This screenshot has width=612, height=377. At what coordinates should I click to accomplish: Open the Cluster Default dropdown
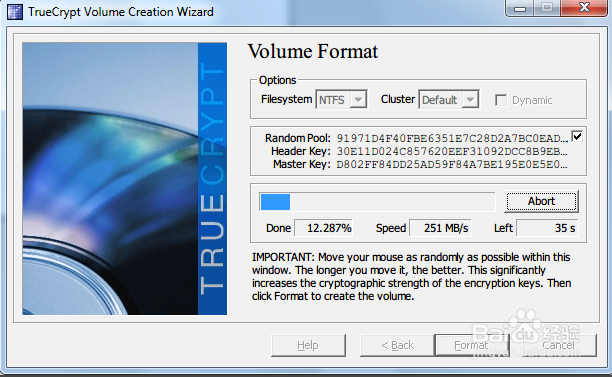tap(449, 100)
